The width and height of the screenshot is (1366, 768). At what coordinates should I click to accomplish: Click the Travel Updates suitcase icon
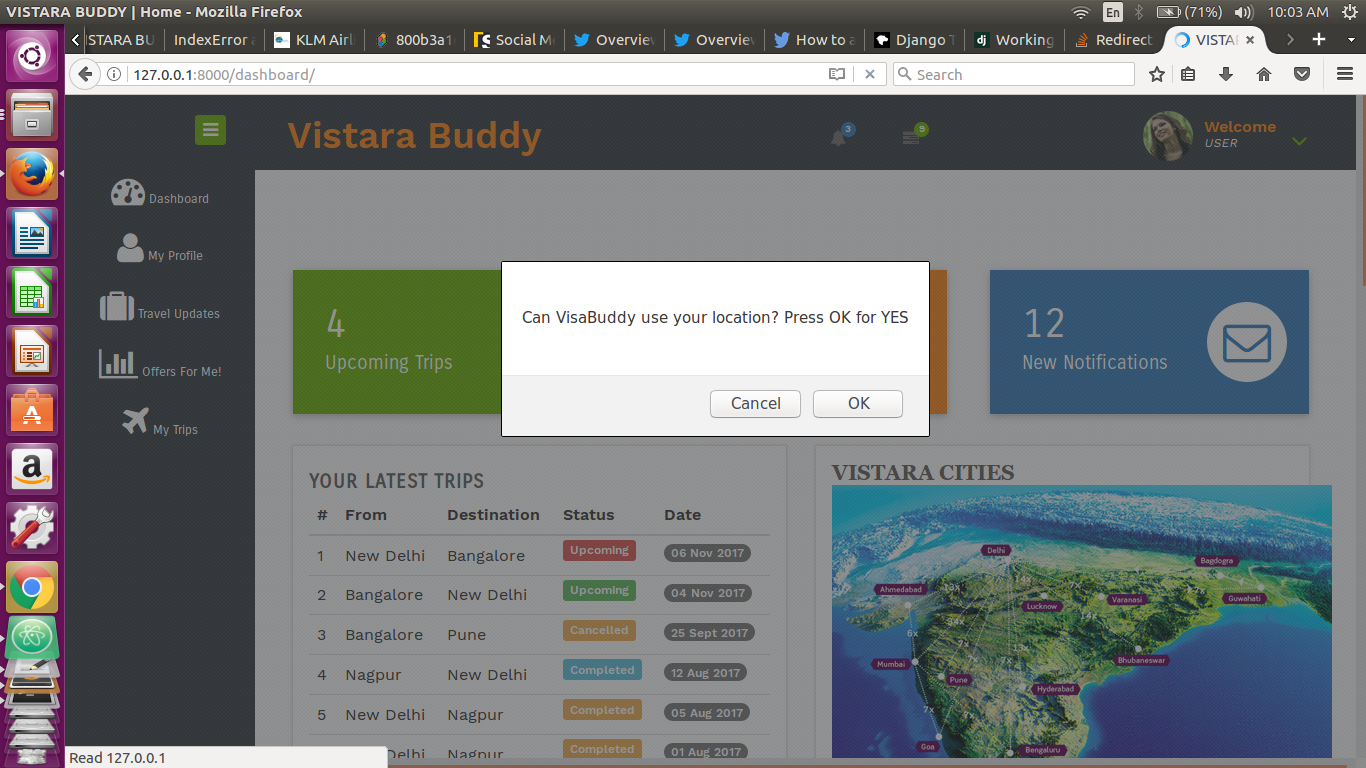pyautogui.click(x=117, y=306)
